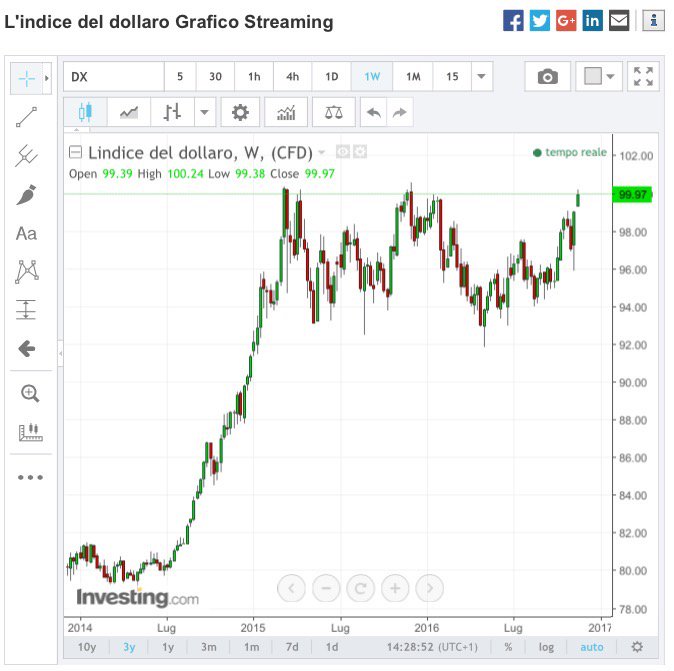This screenshot has width=674, height=671.
Task: Select the pitchfork tool
Action: point(27,155)
